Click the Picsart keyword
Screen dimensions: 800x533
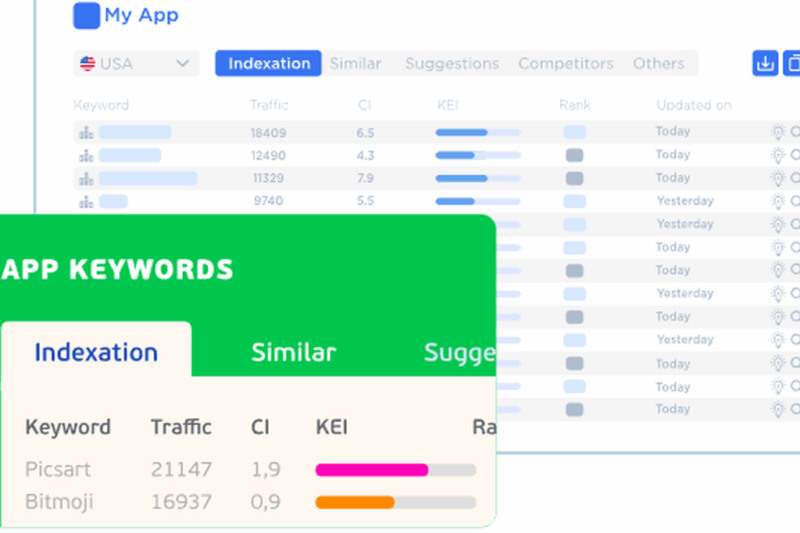point(58,469)
